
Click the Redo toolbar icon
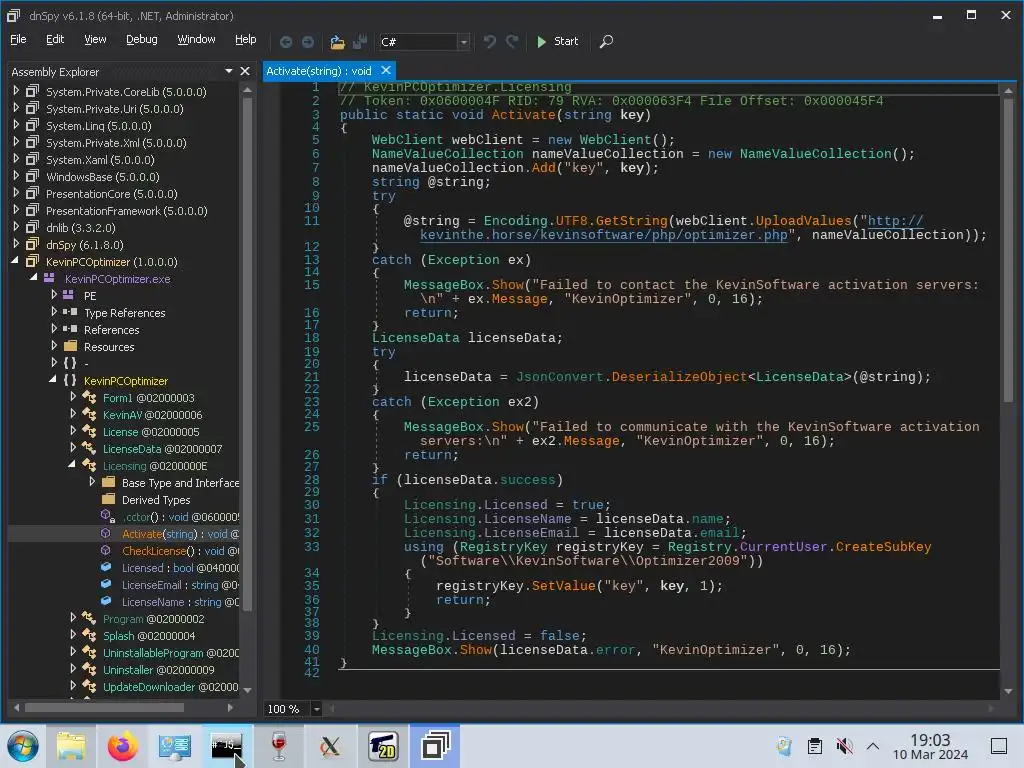(512, 42)
